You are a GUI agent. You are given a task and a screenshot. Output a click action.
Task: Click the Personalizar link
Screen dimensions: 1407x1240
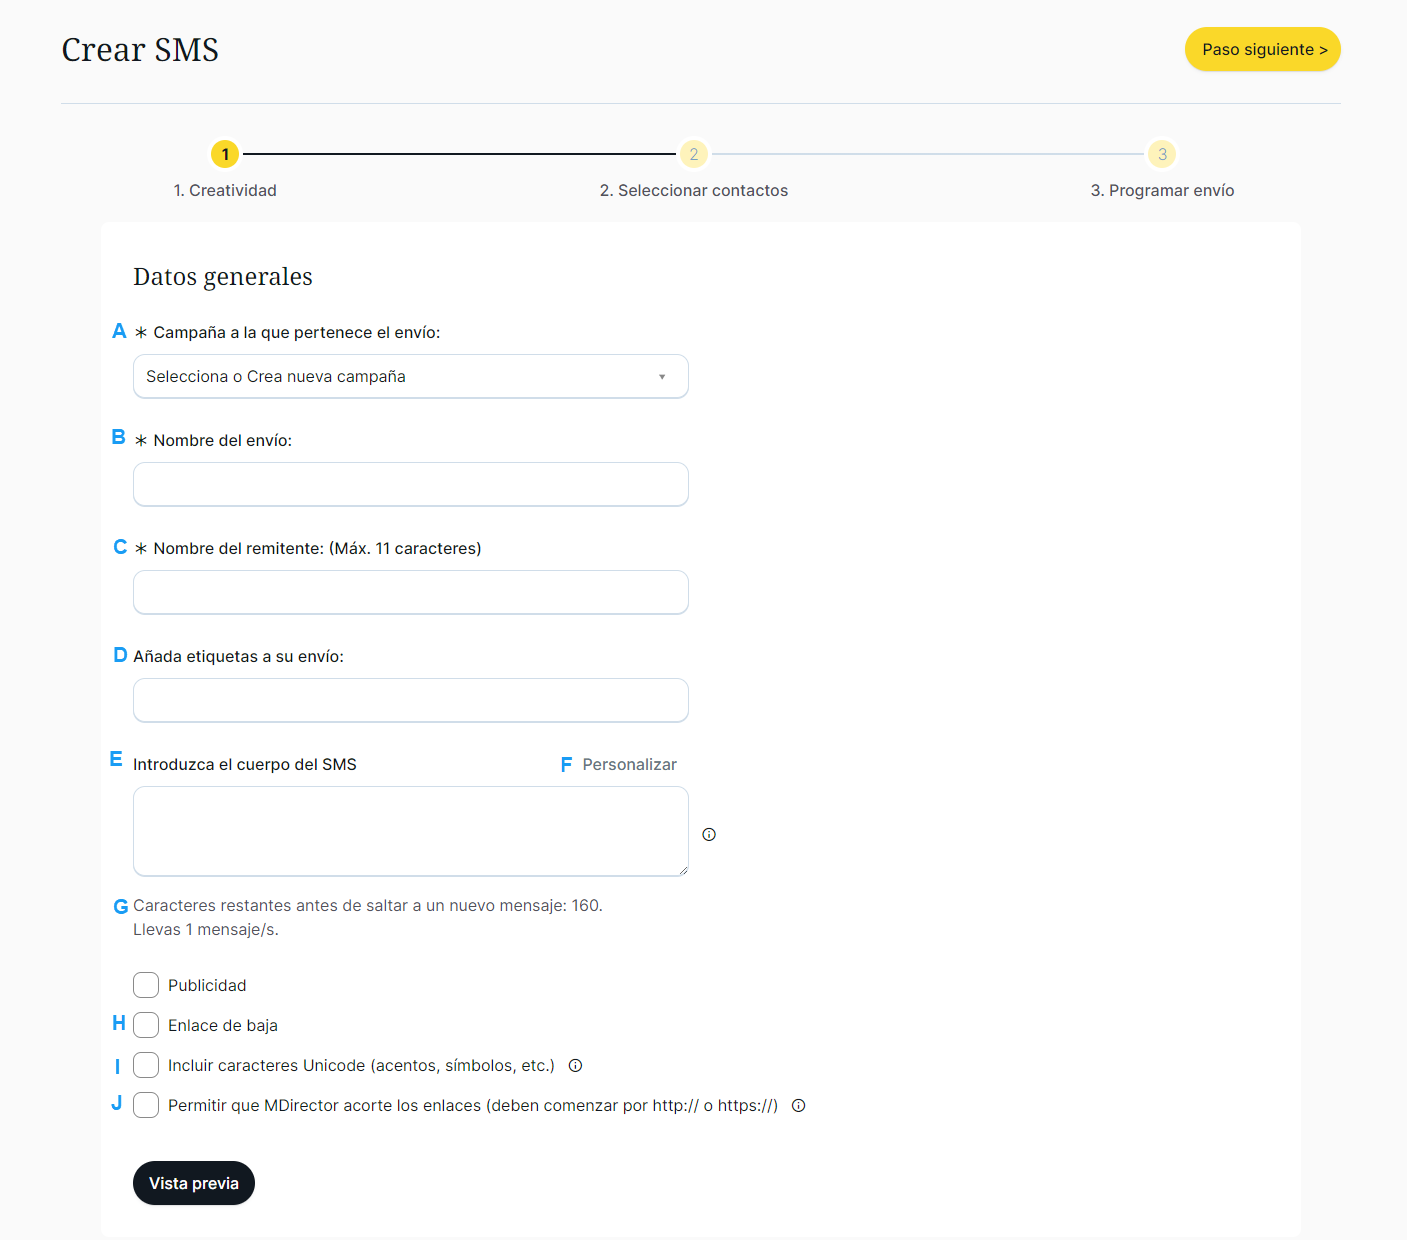(629, 764)
